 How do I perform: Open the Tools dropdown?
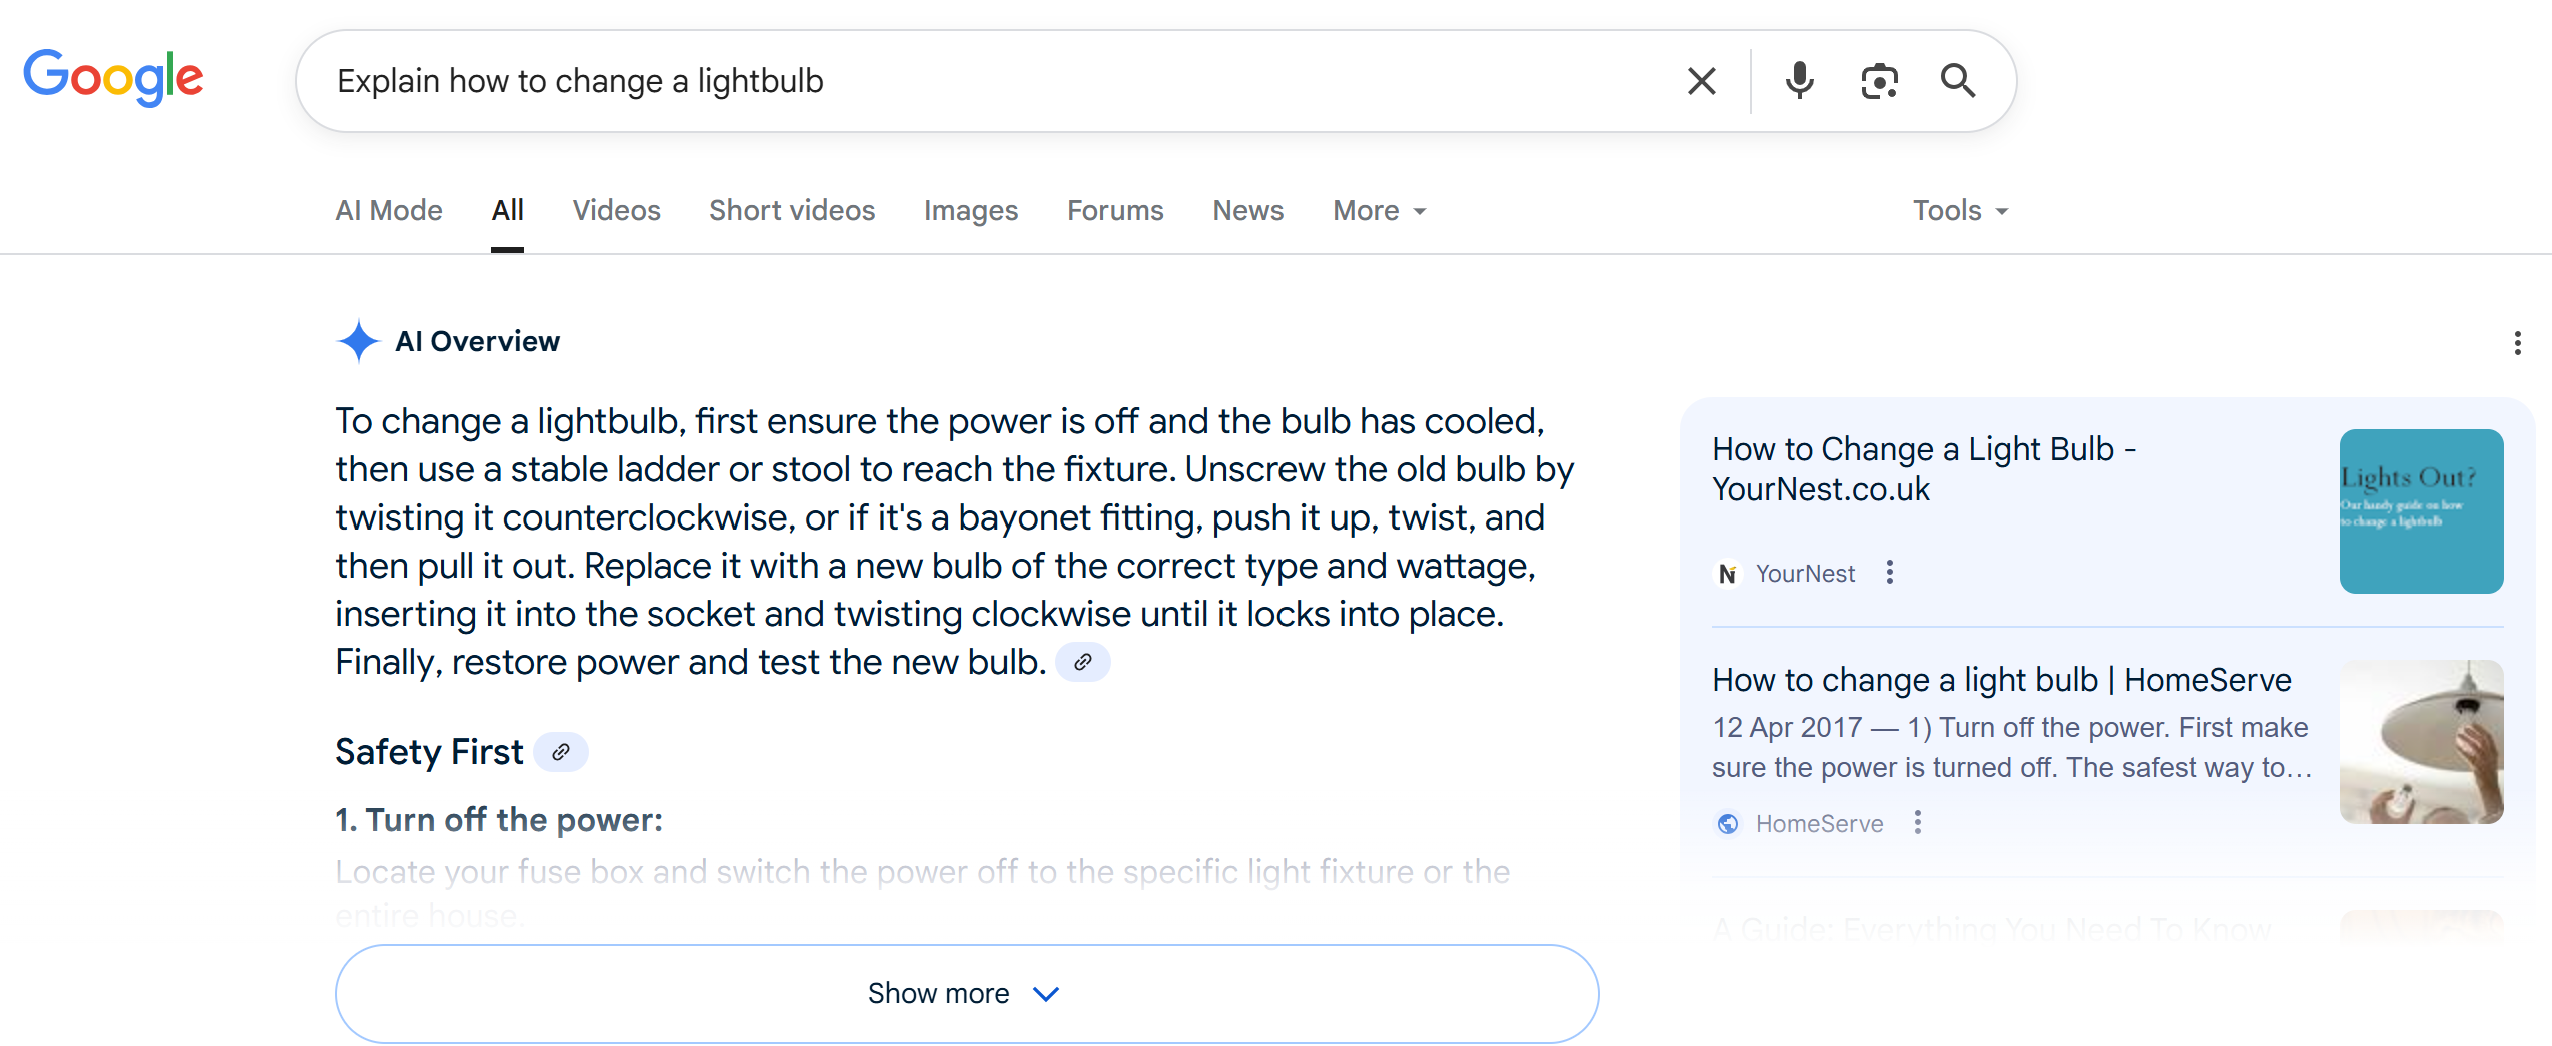1960,210
